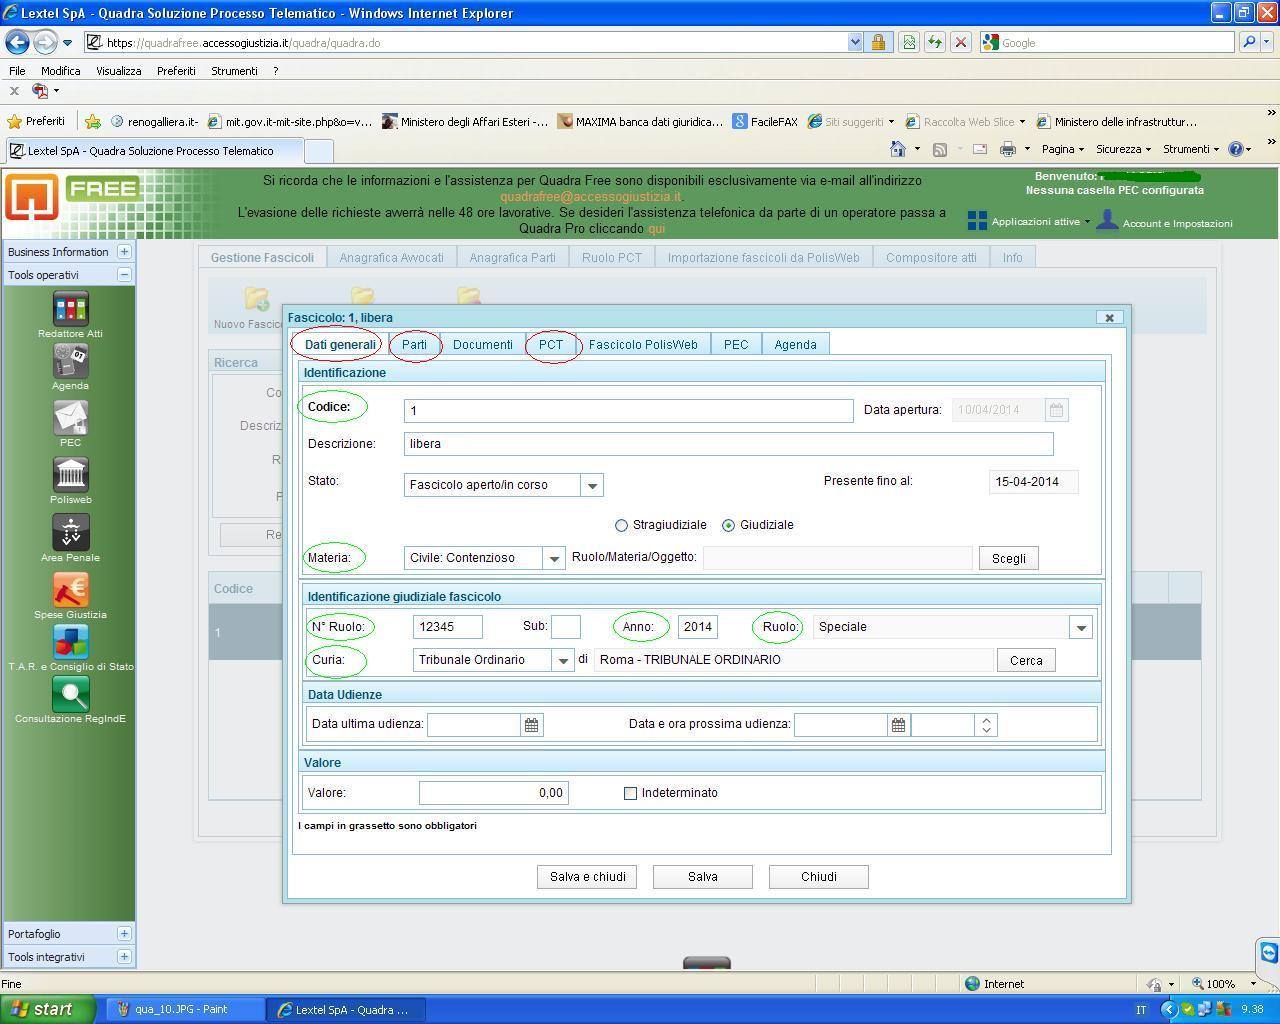Click the Chiudi button
Viewport: 1280px width, 1024px height.
(819, 877)
